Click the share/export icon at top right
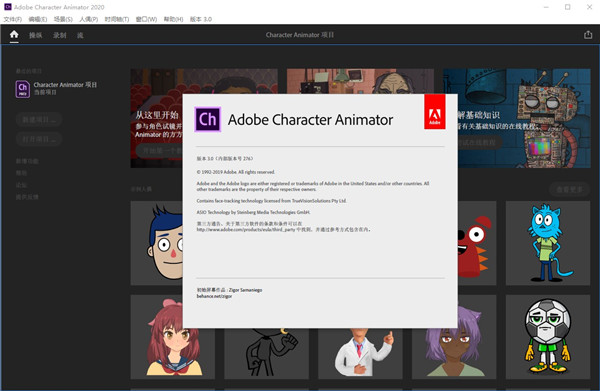 588,35
